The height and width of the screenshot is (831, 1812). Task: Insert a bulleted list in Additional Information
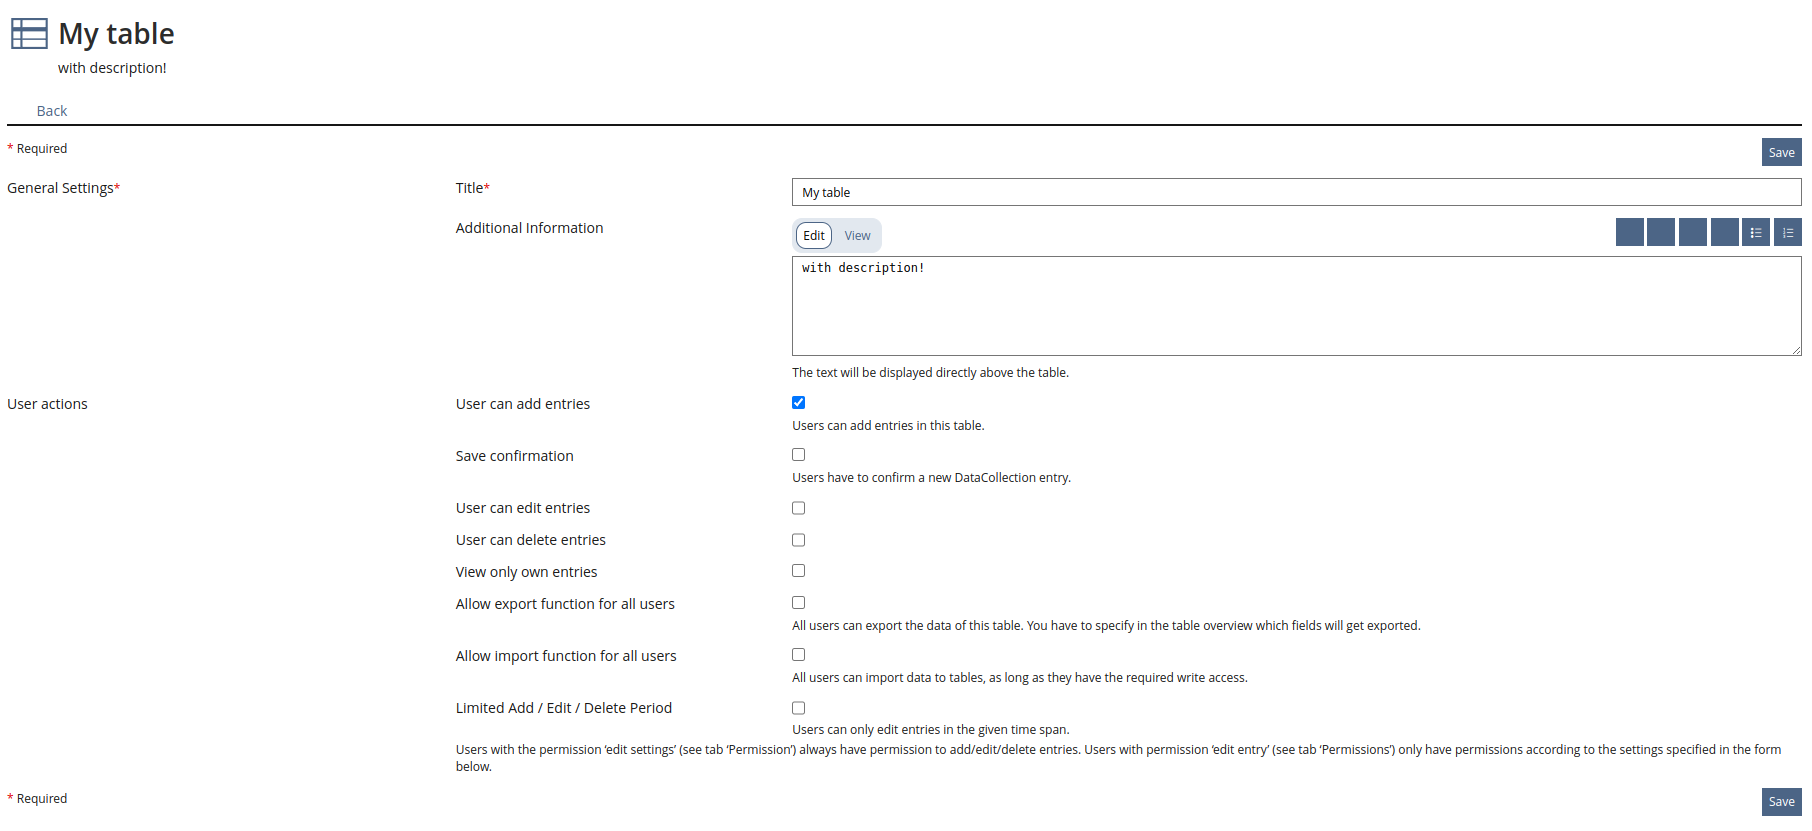[1756, 233]
